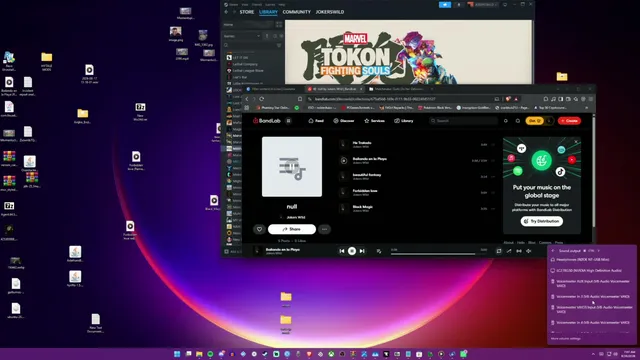The image size is (640, 360).
Task: Open the Brave shields icon in address bar
Action: click(x=508, y=99)
